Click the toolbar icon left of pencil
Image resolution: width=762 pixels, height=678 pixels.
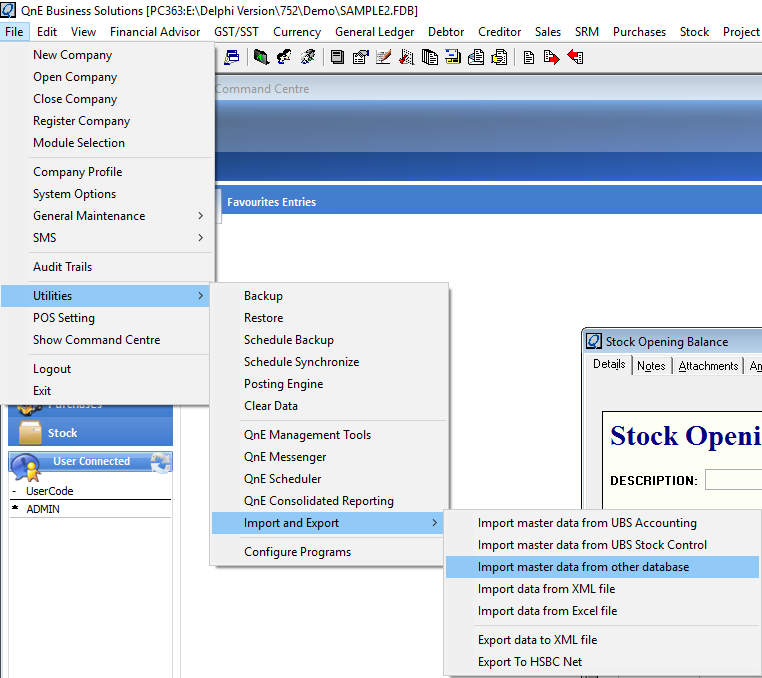coord(360,57)
